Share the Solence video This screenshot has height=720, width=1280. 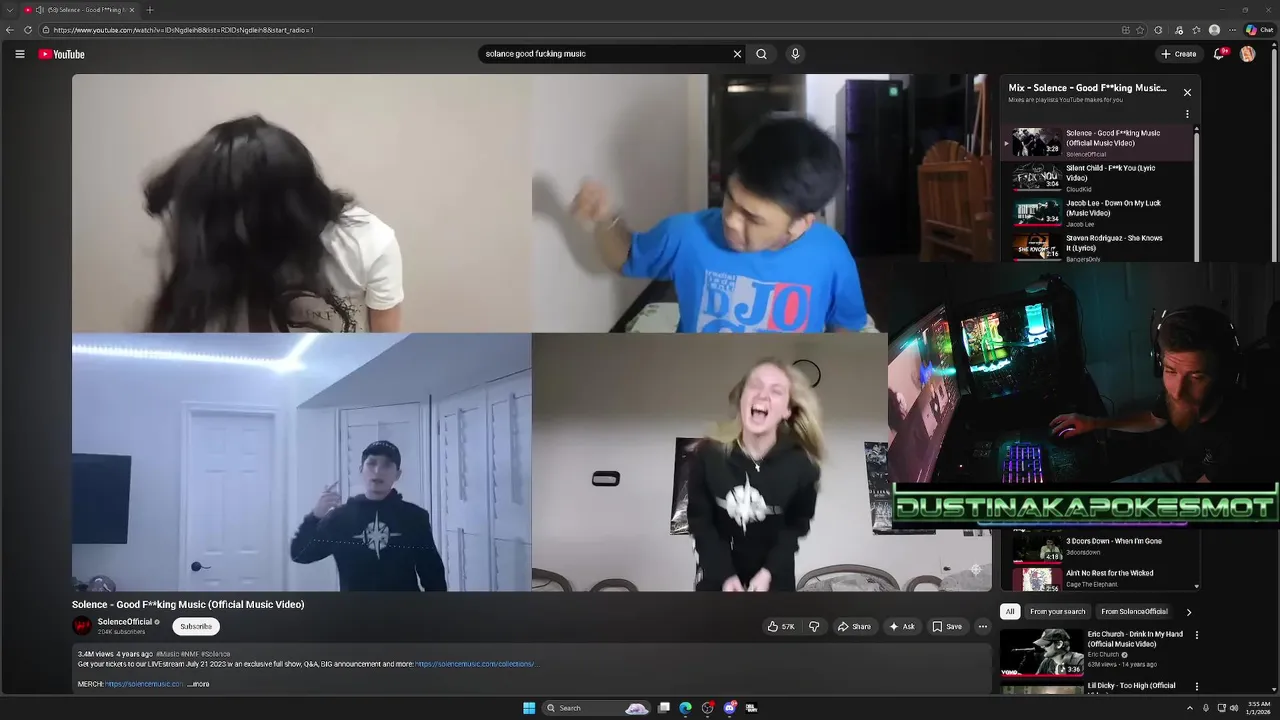[x=854, y=627]
